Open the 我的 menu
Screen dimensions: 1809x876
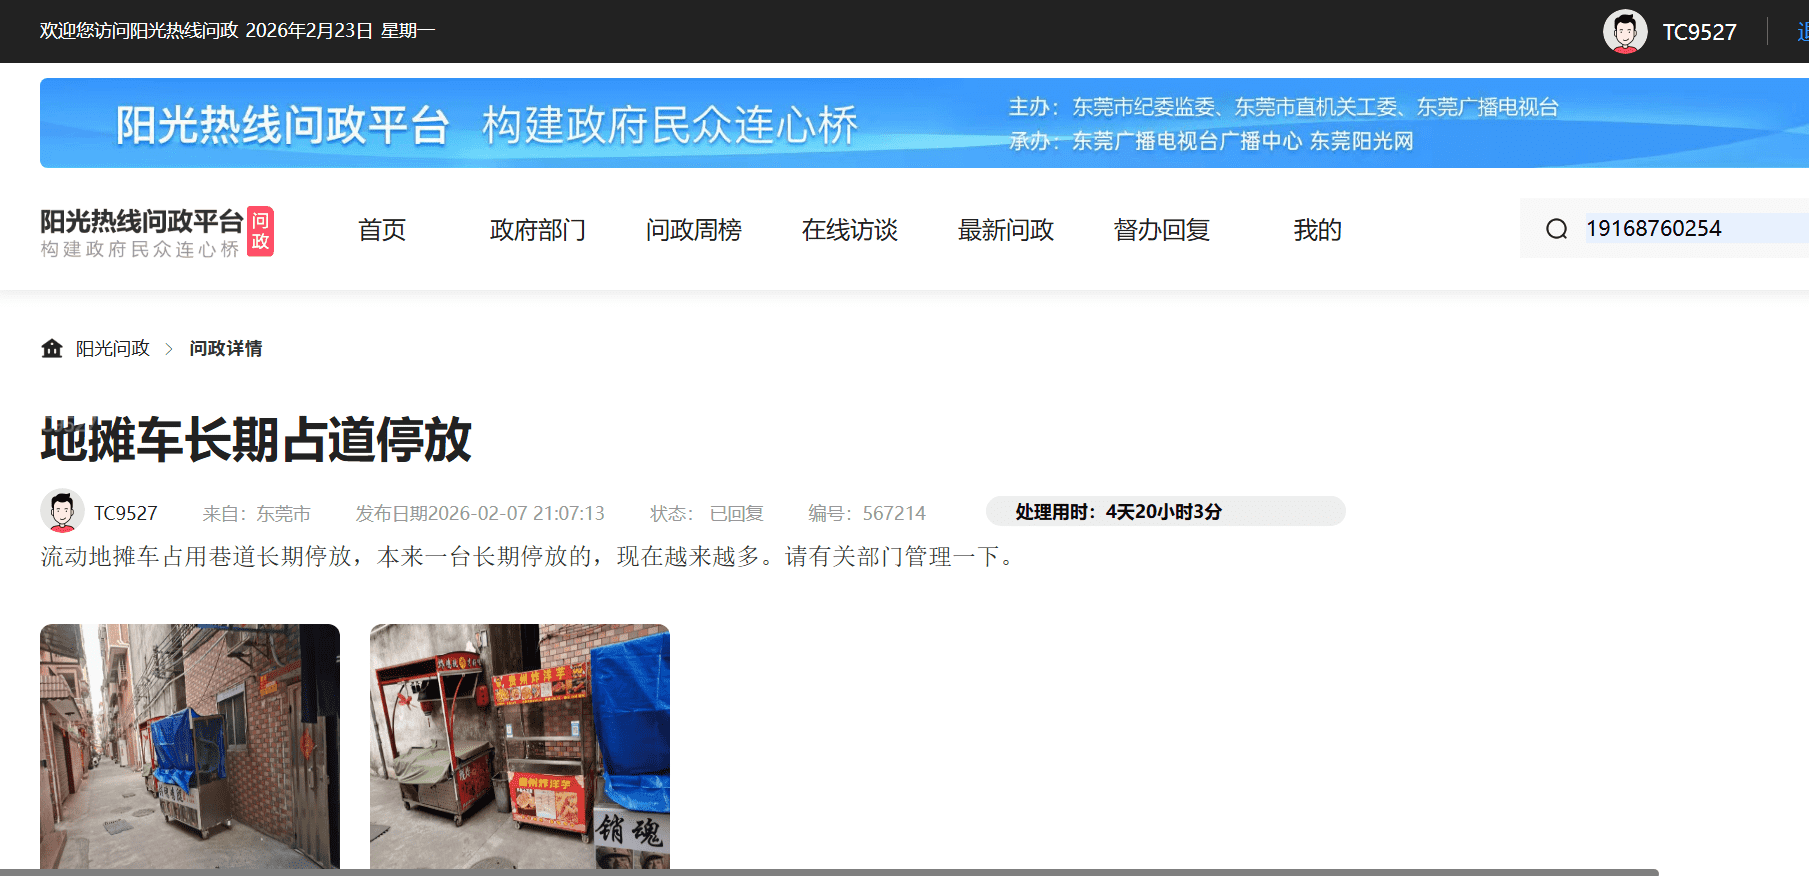pos(1317,230)
